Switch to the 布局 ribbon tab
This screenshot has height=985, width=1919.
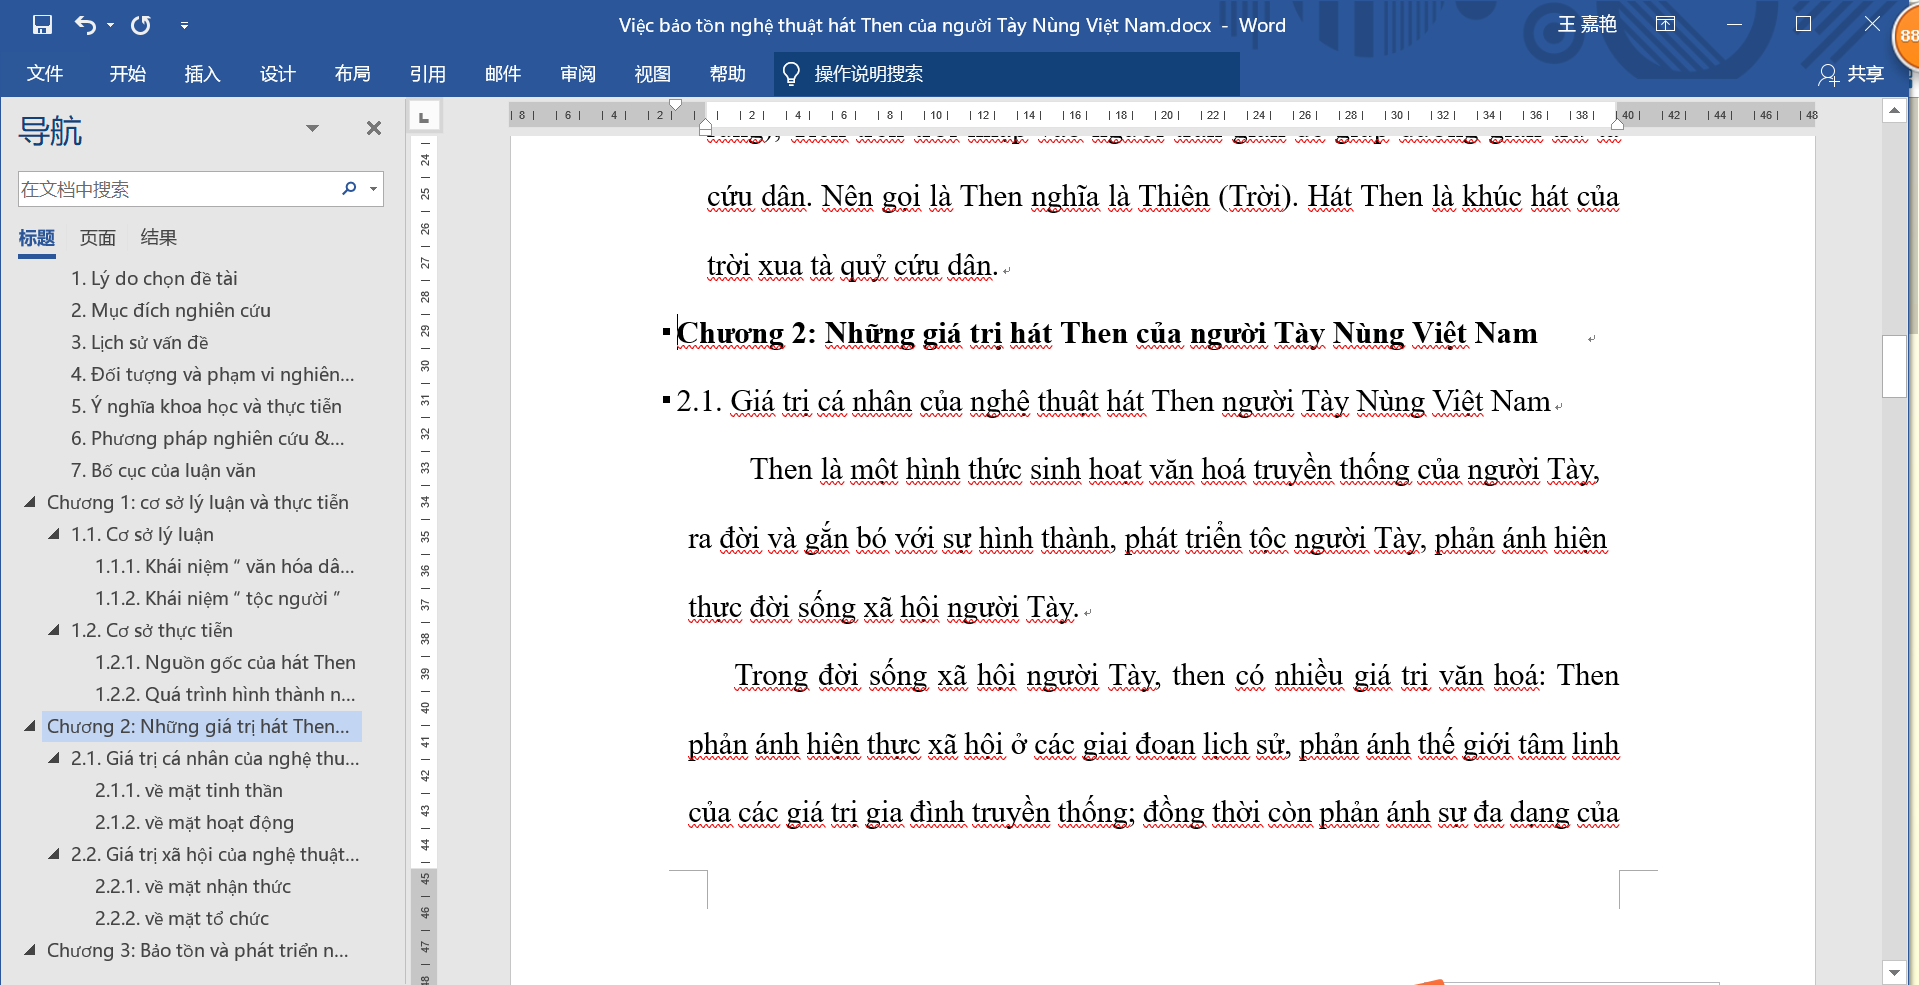click(x=352, y=74)
